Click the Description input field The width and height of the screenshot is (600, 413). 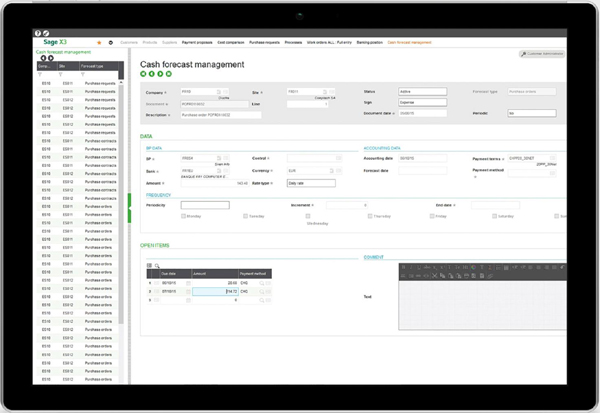tap(221, 115)
